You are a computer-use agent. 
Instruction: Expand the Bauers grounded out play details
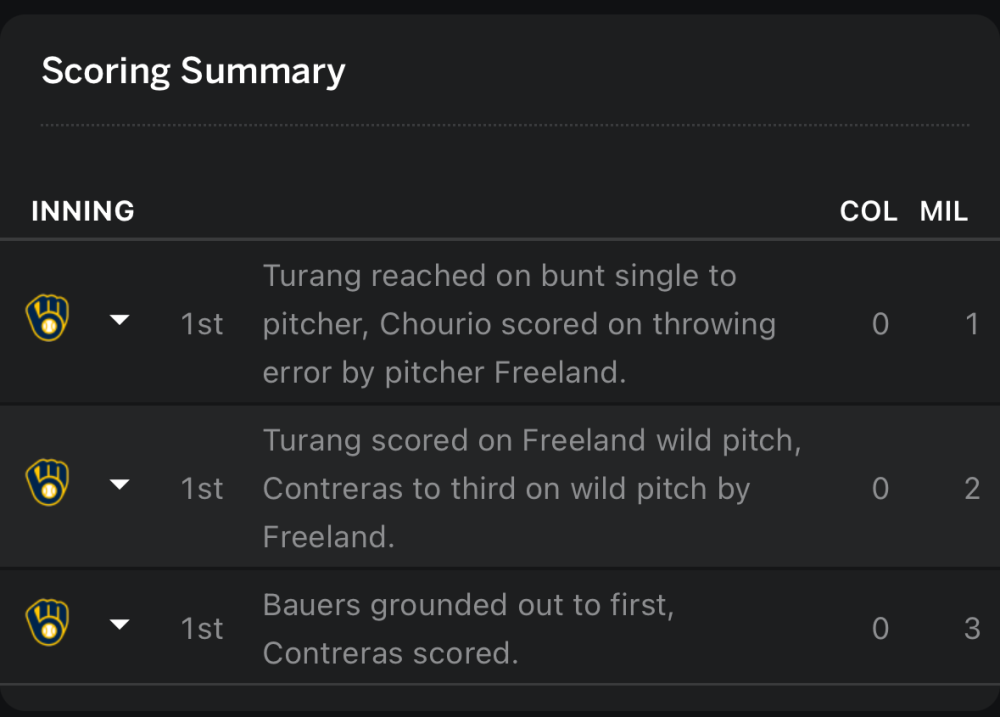click(x=119, y=624)
